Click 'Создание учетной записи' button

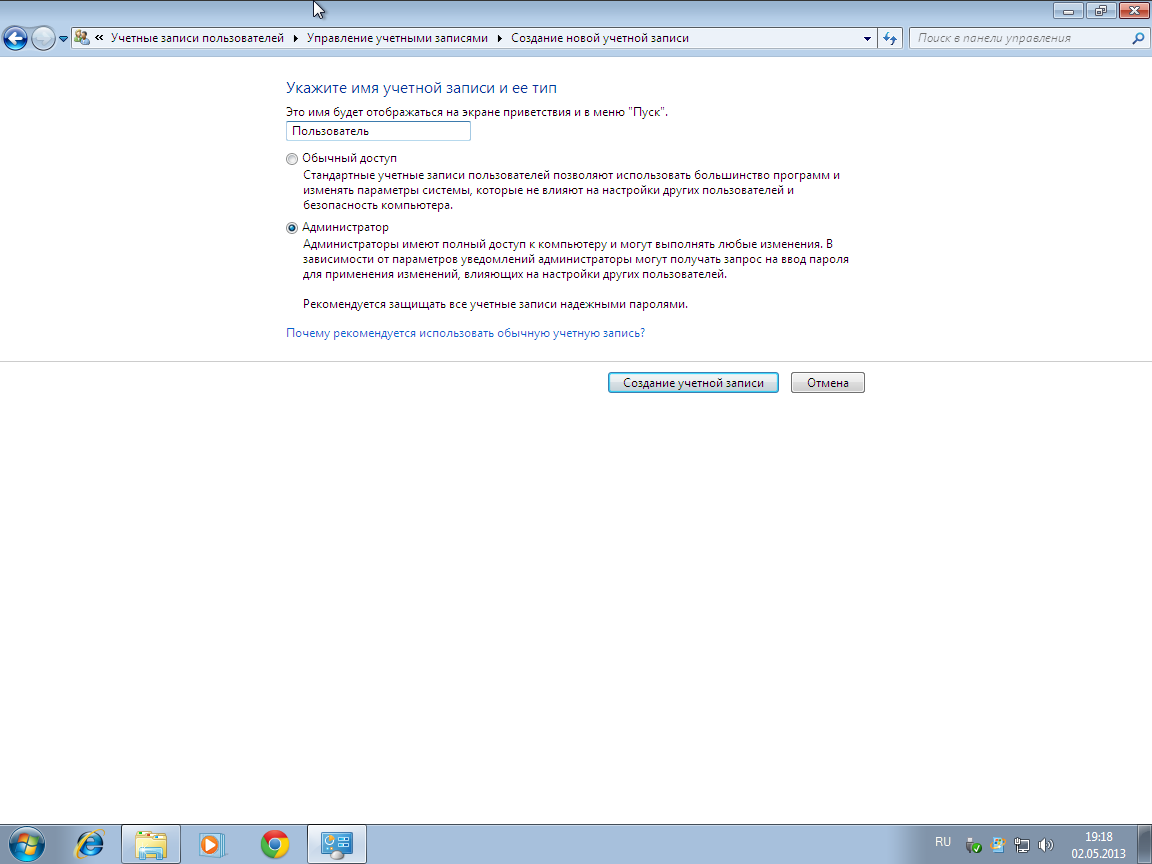[x=693, y=383]
